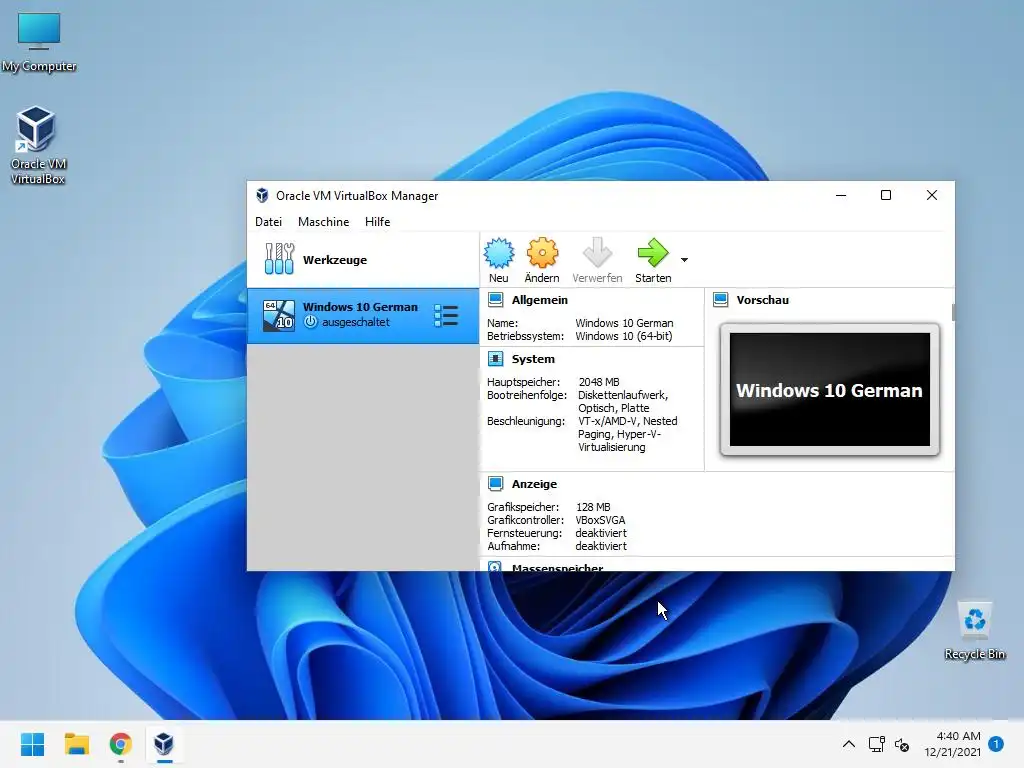Click the Windows 10 German preview thumbnail
1024x768 pixels.
(x=829, y=389)
